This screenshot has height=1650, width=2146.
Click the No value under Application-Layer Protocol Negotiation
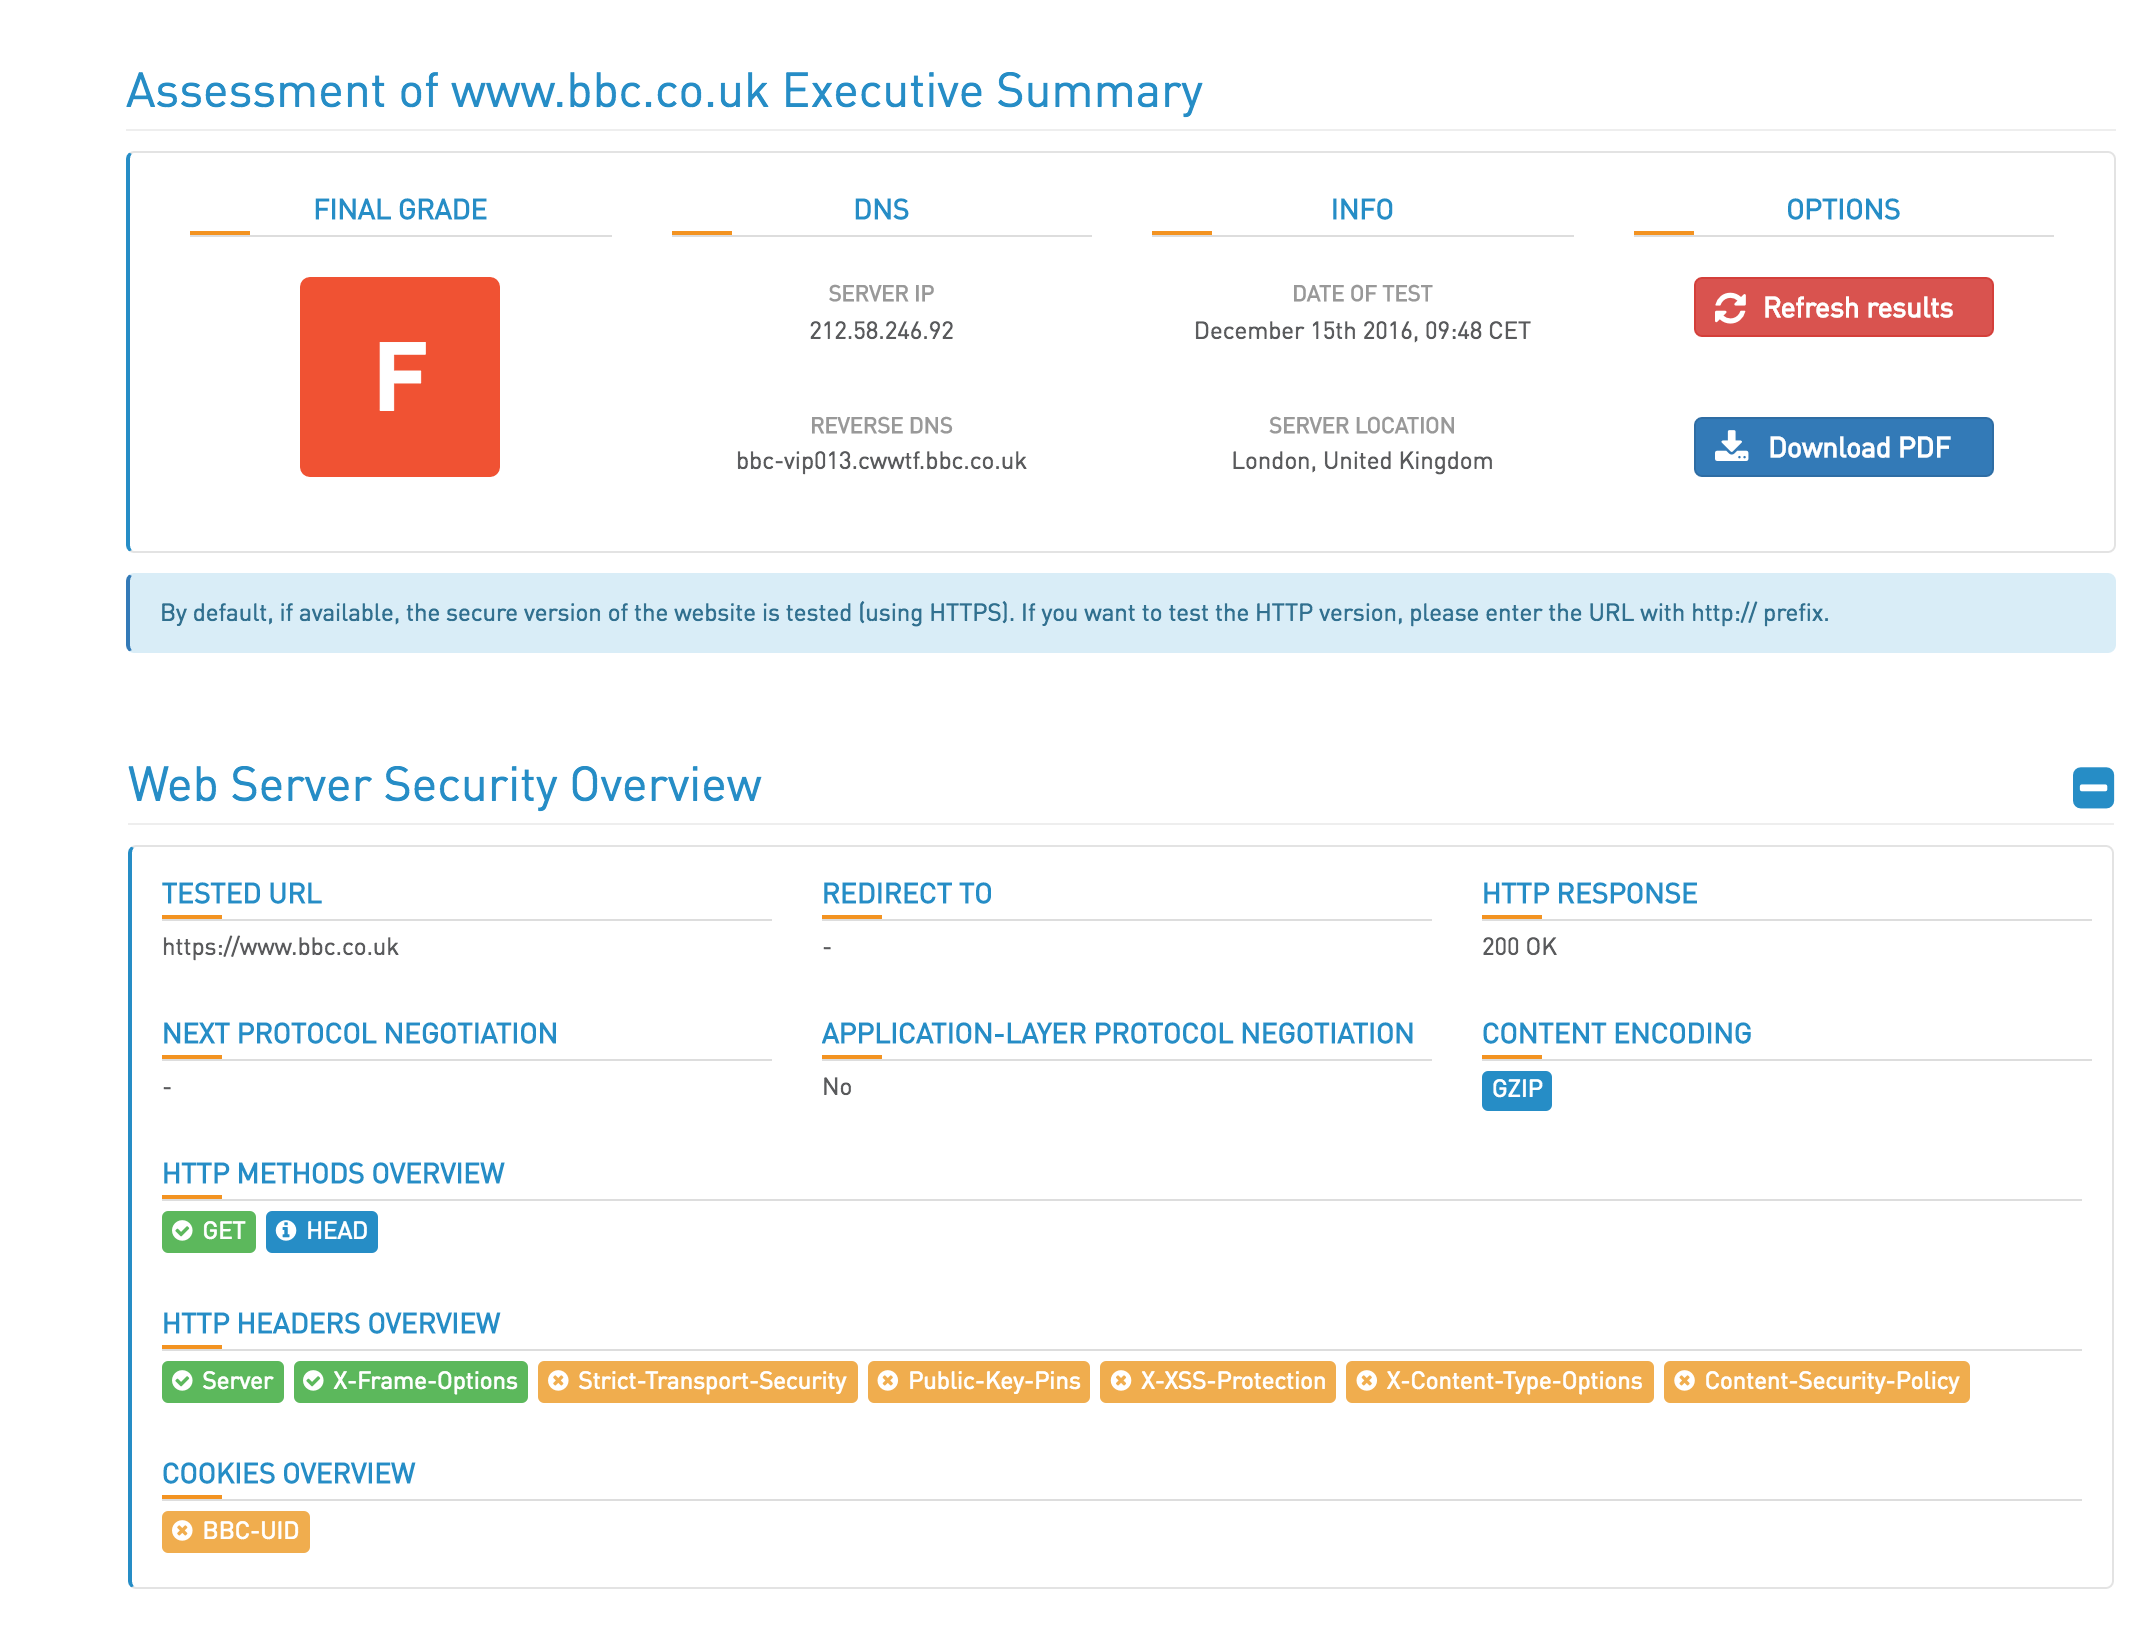(837, 1087)
